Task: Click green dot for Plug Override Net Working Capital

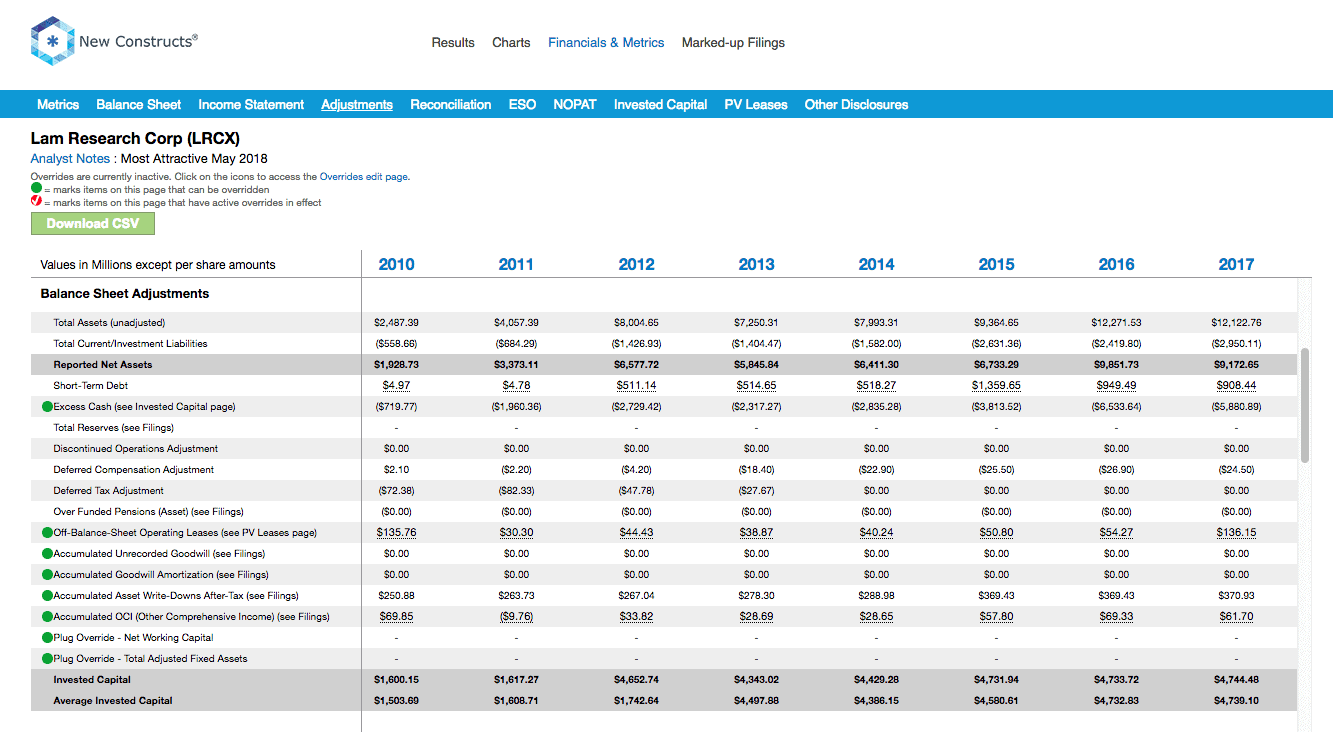Action: [47, 638]
